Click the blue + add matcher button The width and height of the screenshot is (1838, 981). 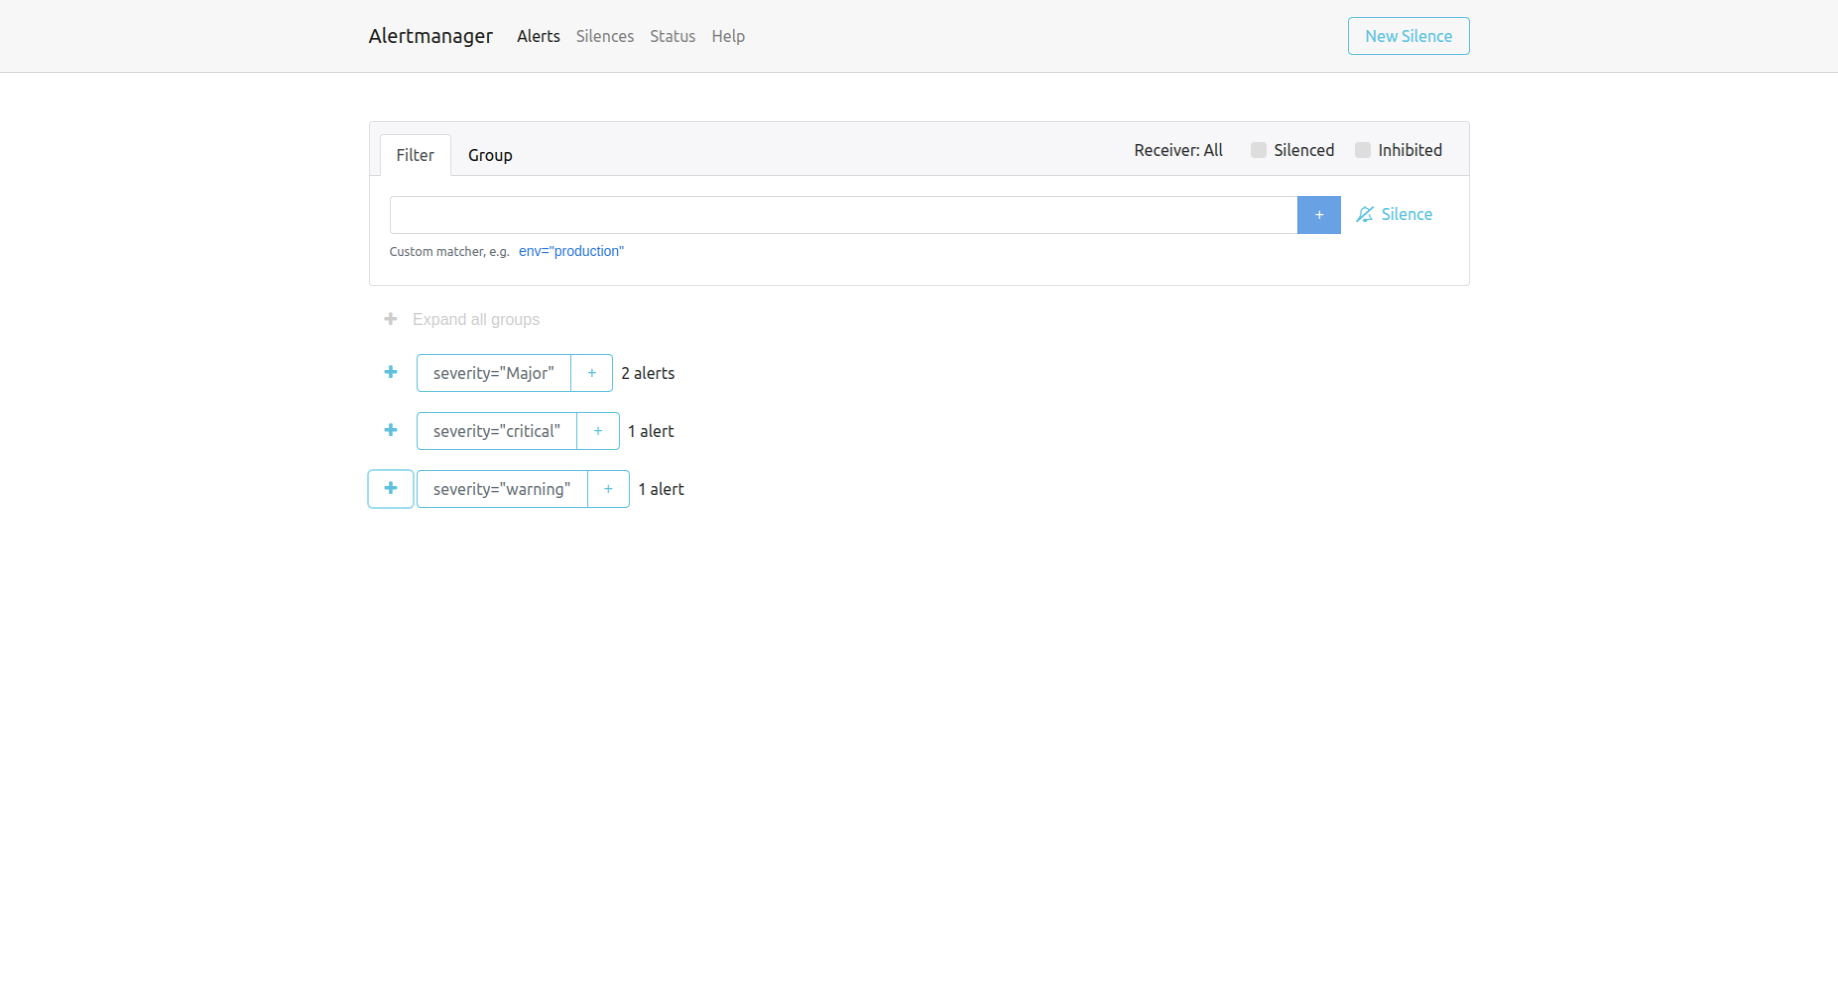click(x=1318, y=214)
